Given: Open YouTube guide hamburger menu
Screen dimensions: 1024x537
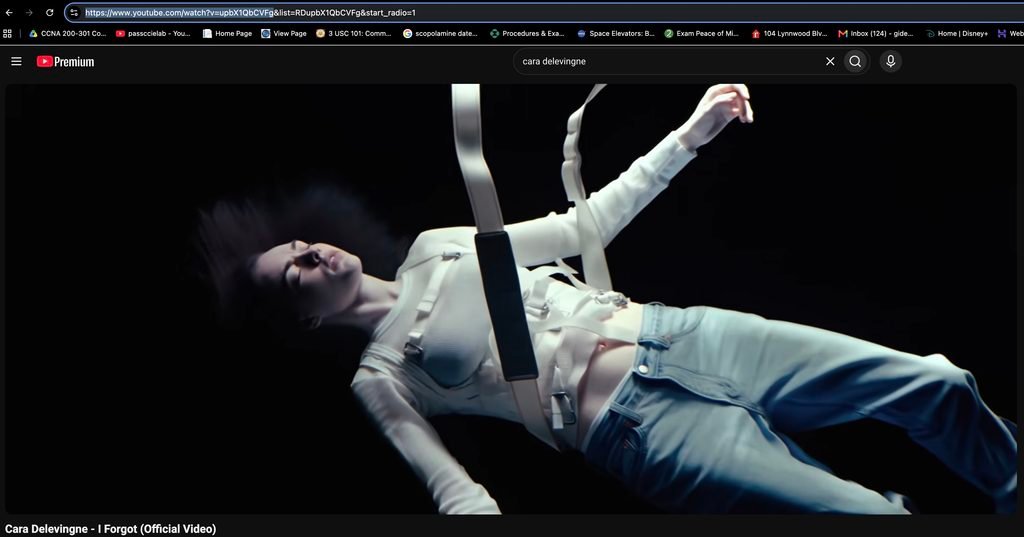Looking at the screenshot, I should pyautogui.click(x=16, y=61).
